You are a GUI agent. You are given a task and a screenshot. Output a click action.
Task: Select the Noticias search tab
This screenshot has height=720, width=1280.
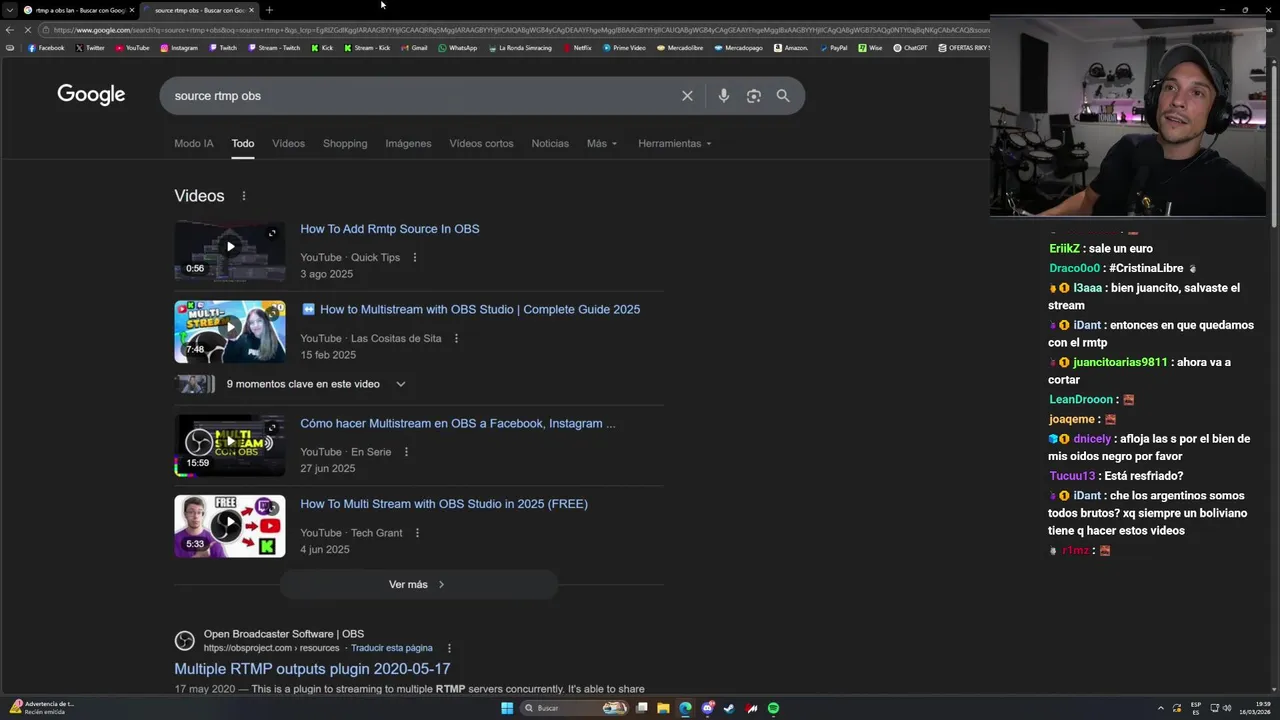pyautogui.click(x=550, y=143)
